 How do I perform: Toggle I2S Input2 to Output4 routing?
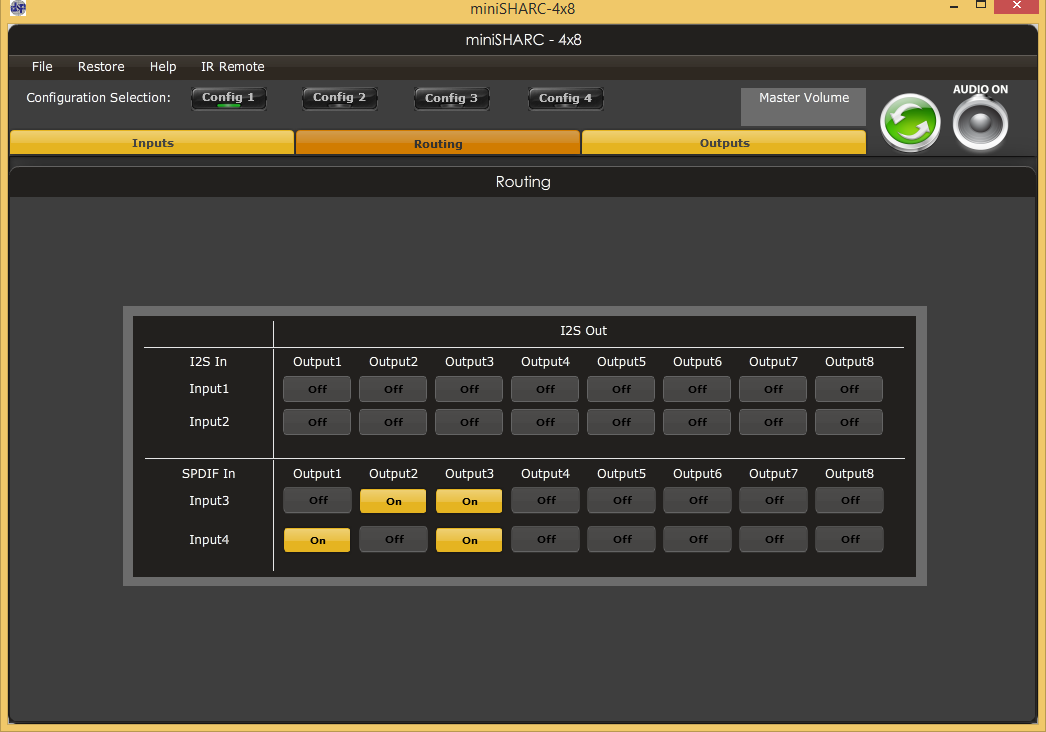[x=545, y=422]
